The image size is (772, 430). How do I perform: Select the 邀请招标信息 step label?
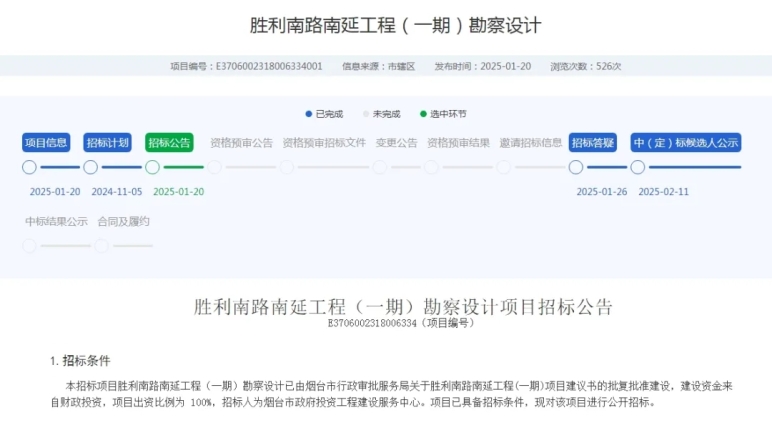point(530,143)
